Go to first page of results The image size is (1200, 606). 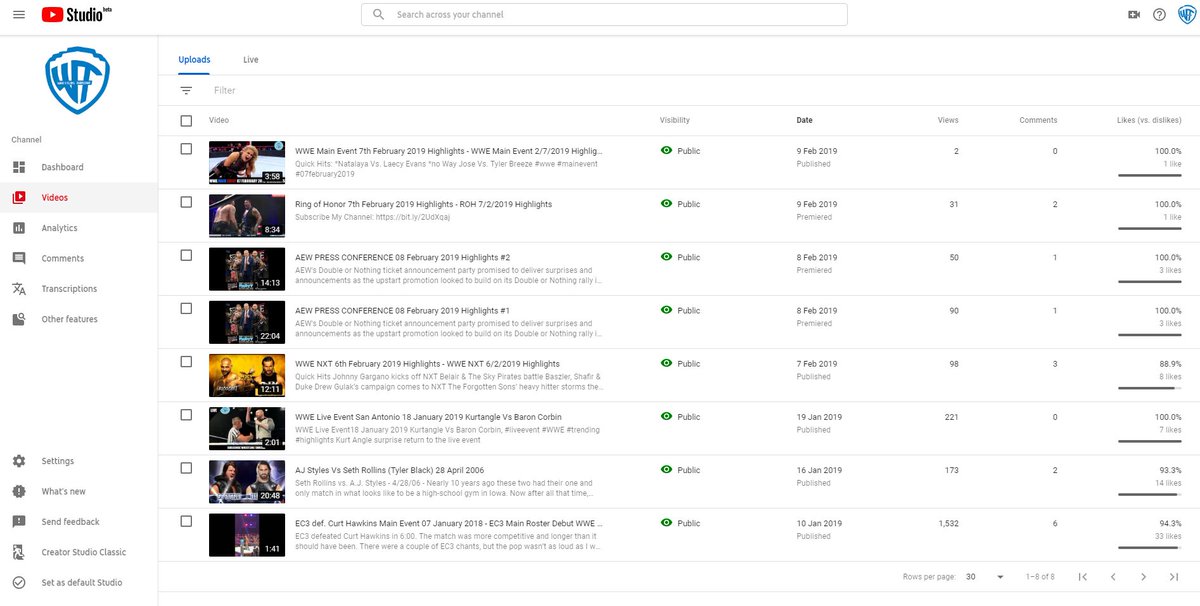pos(1082,577)
